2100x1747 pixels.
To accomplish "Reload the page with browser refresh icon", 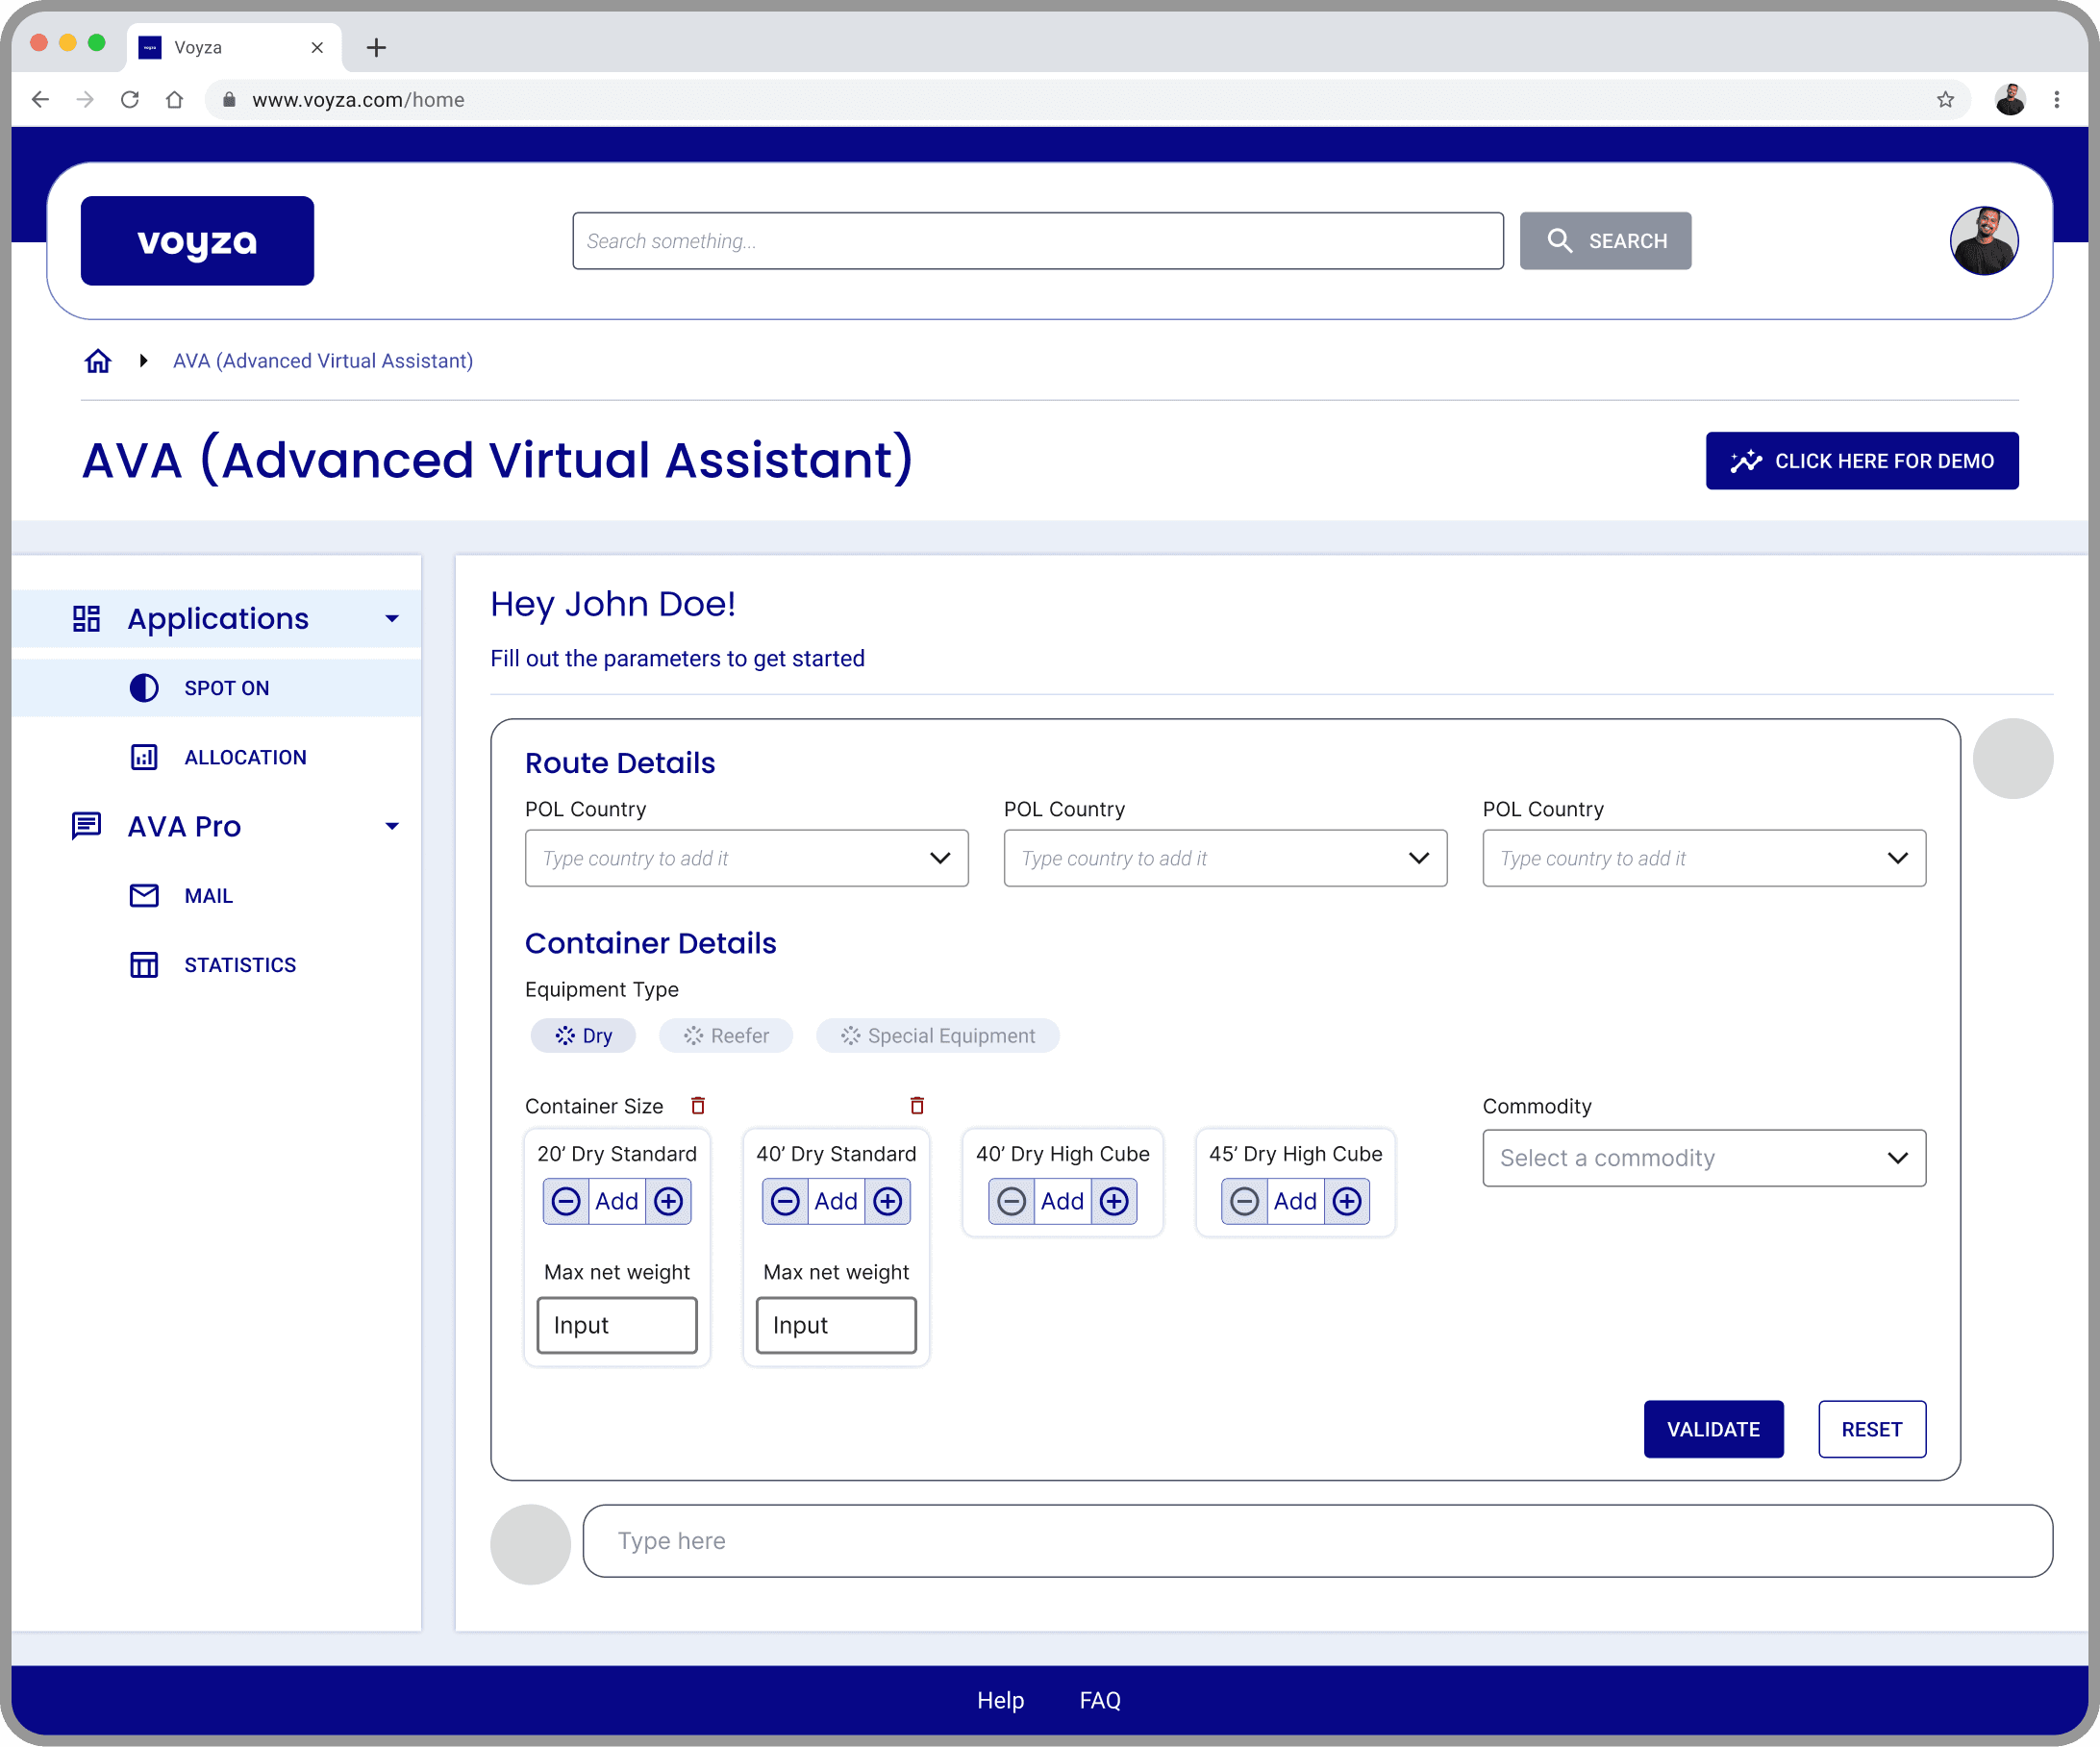I will pyautogui.click(x=130, y=100).
